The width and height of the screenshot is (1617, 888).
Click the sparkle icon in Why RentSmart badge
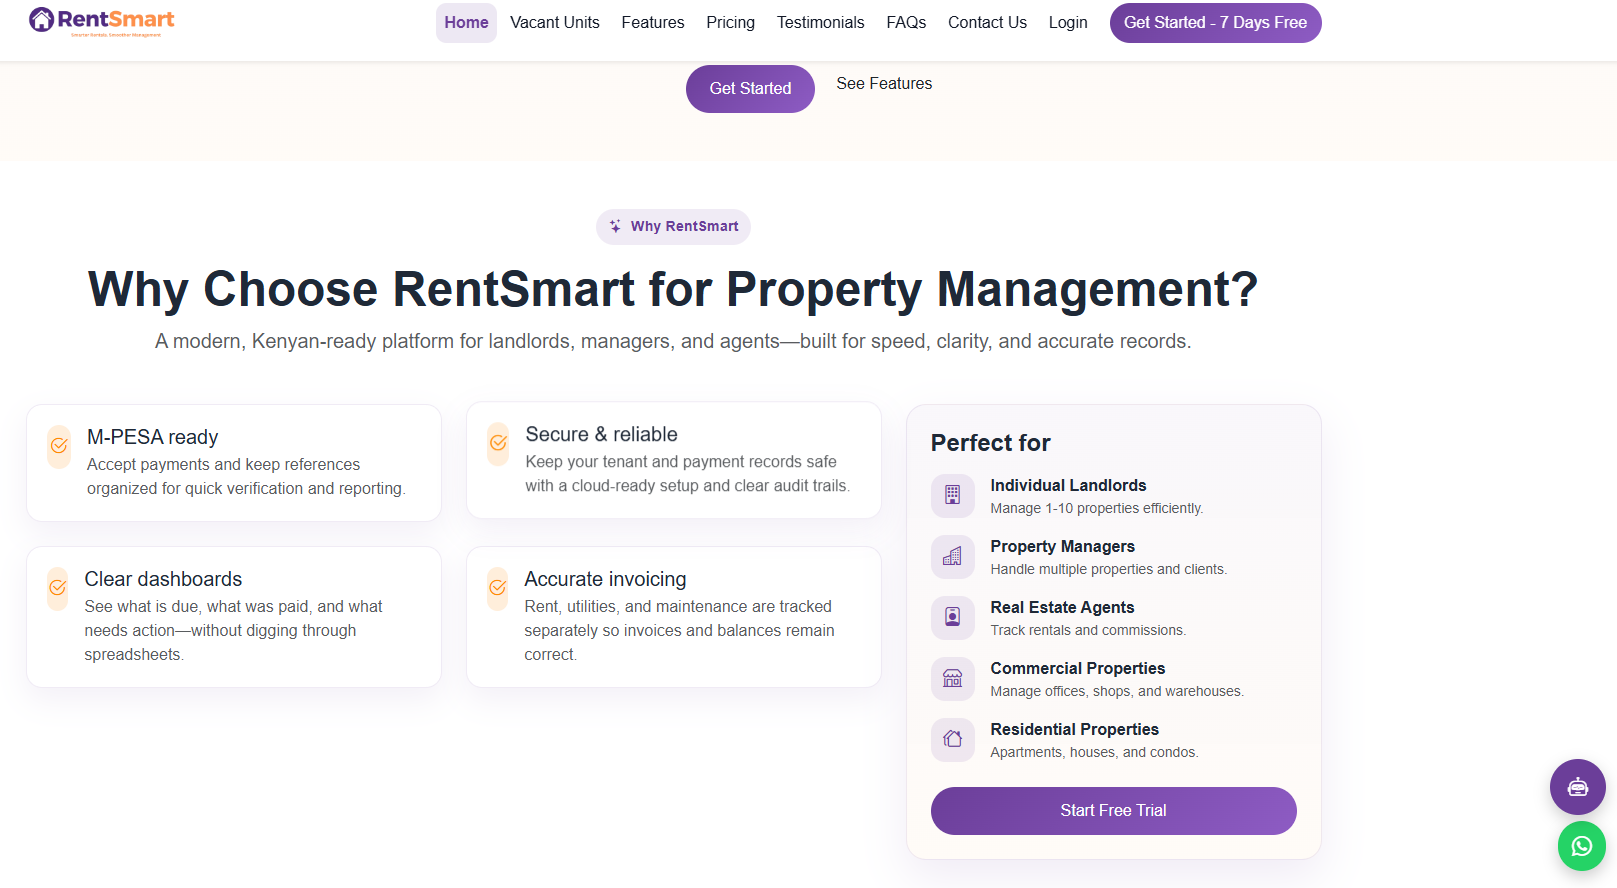[x=615, y=226]
